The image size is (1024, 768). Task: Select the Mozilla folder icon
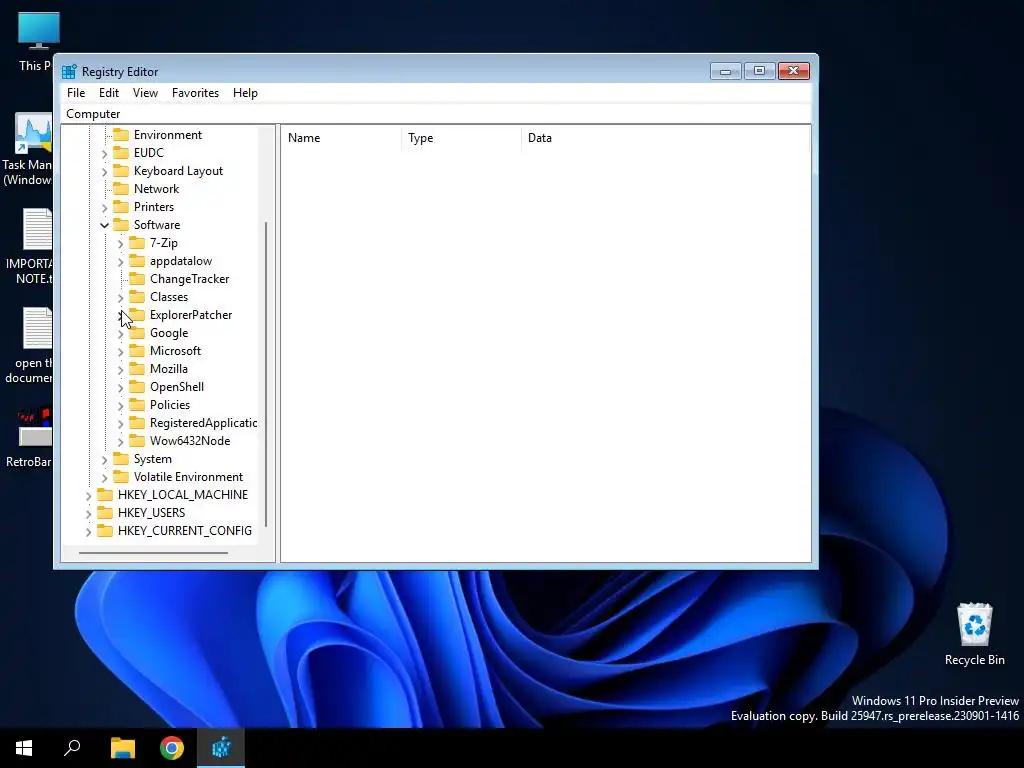(137, 368)
